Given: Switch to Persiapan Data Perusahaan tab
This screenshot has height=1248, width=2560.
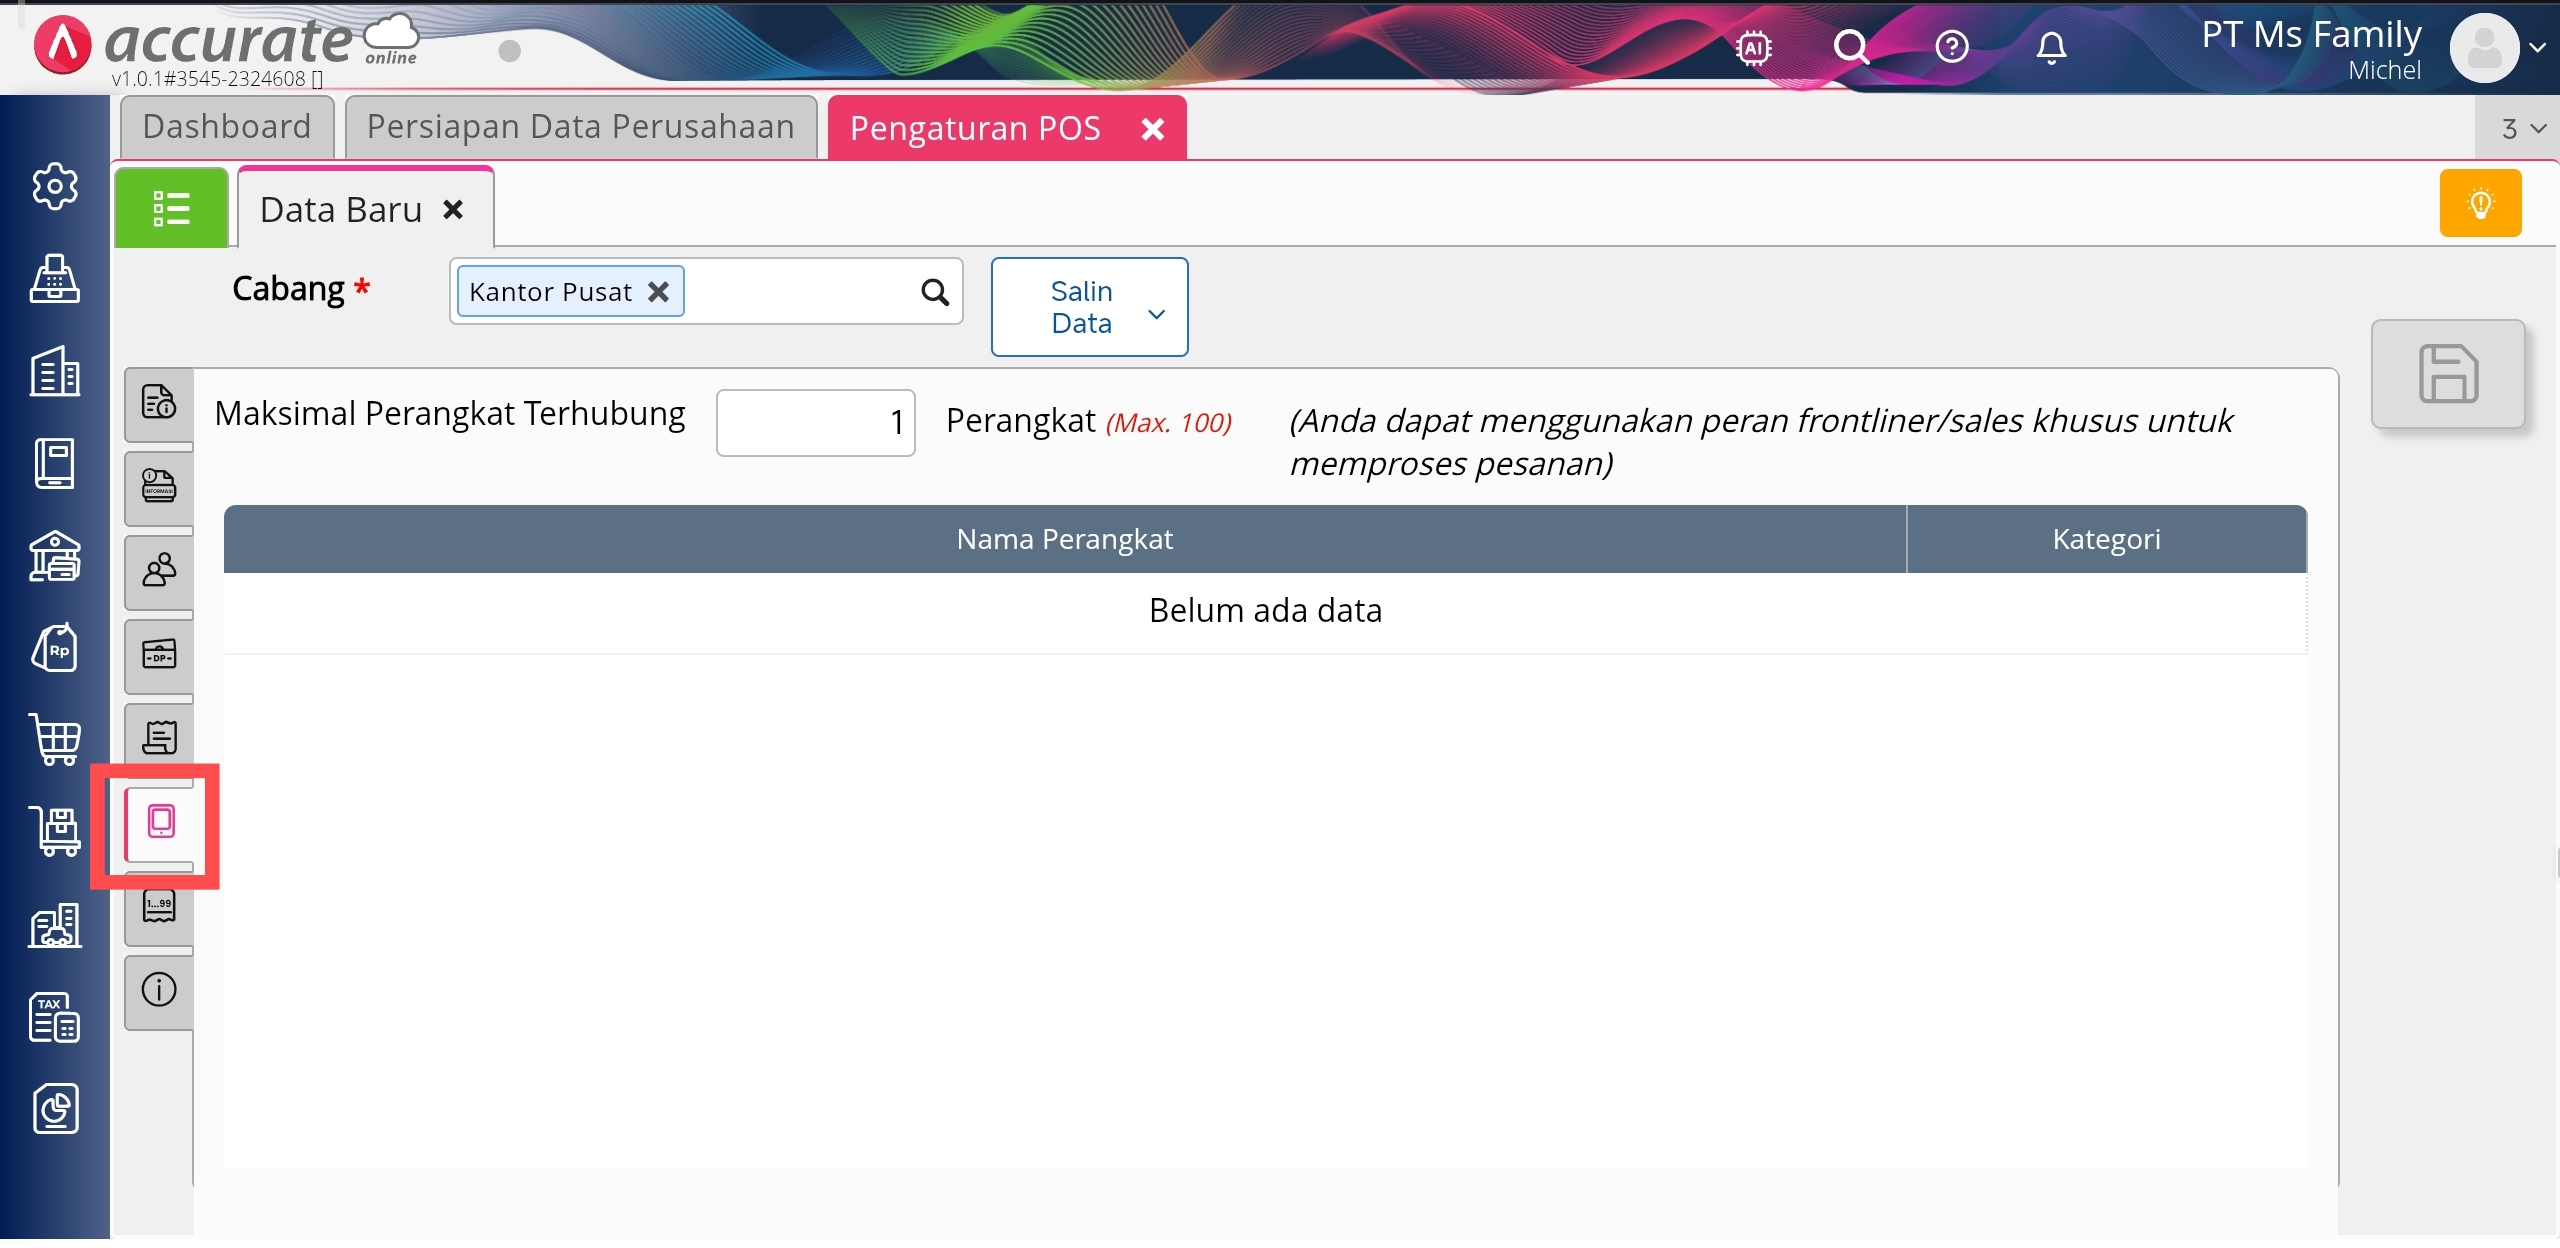Looking at the screenshot, I should tap(580, 127).
